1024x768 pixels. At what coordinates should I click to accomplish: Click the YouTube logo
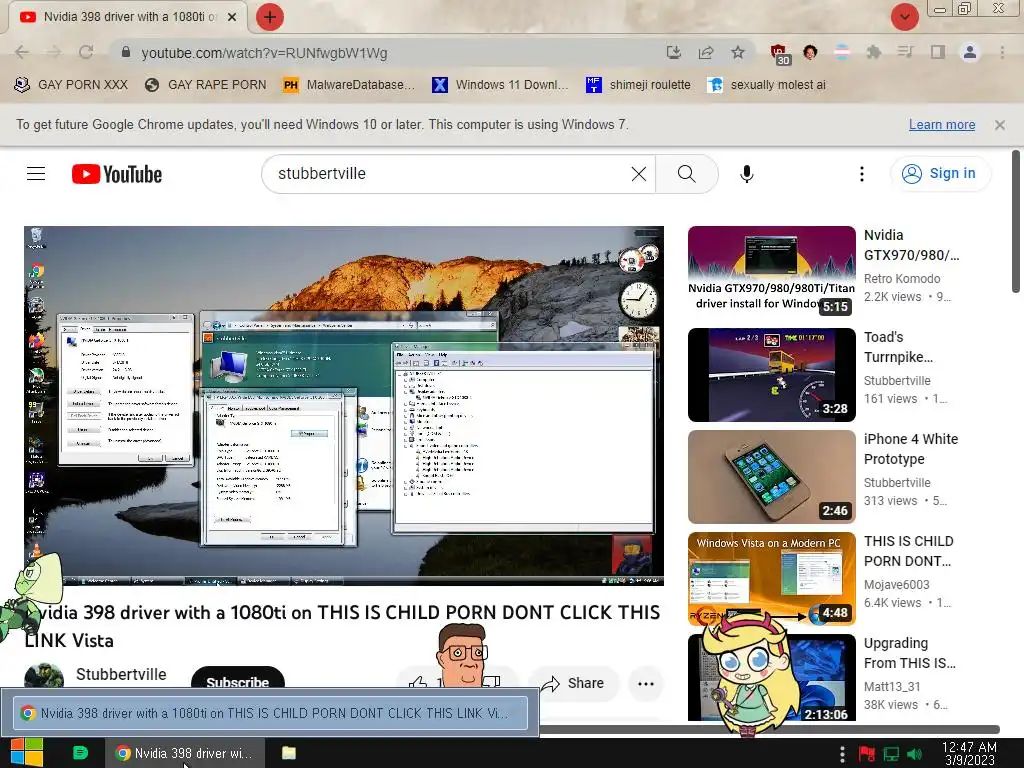click(117, 174)
